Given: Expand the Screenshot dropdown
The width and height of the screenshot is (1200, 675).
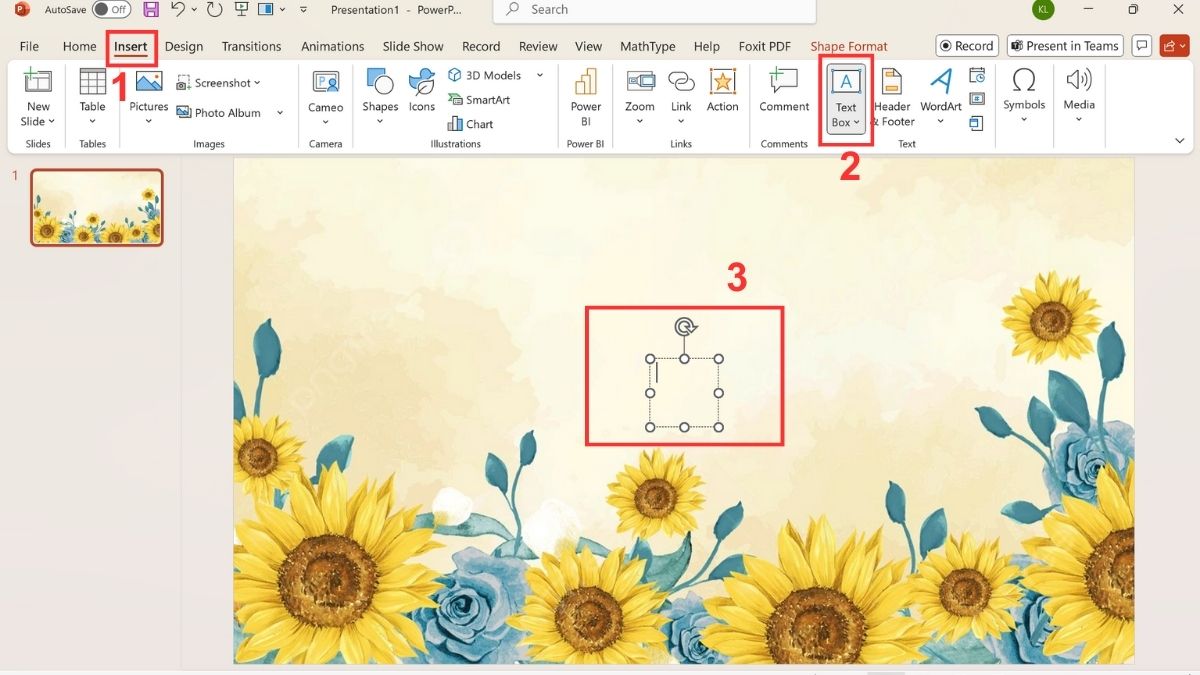Looking at the screenshot, I should [257, 83].
